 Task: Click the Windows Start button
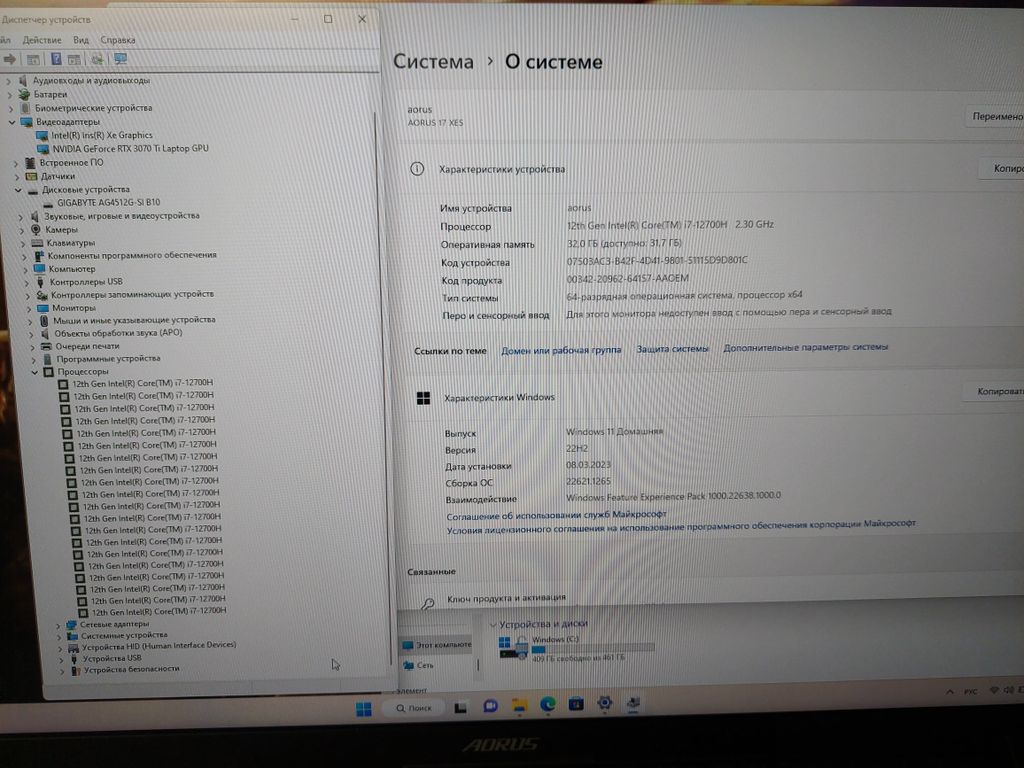coord(363,709)
